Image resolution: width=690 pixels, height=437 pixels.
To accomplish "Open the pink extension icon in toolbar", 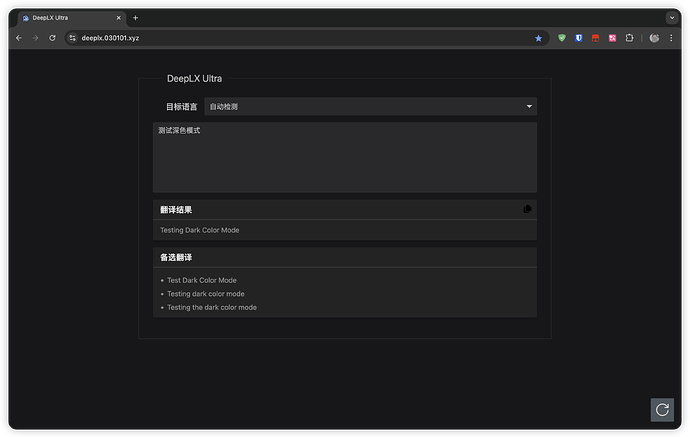I will [x=612, y=38].
